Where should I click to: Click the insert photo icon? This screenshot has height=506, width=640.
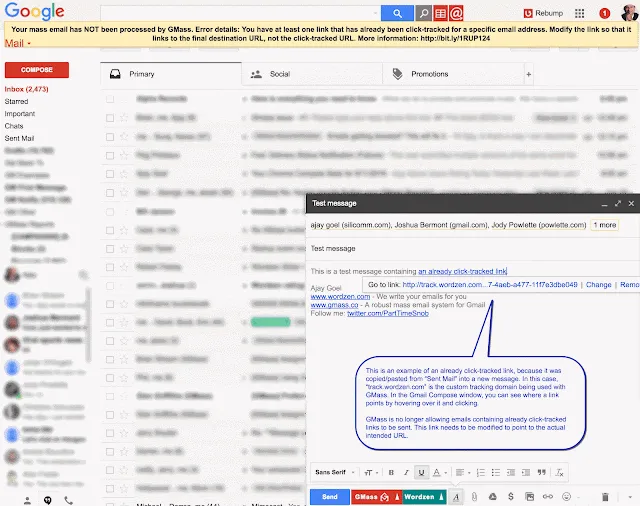tap(529, 497)
